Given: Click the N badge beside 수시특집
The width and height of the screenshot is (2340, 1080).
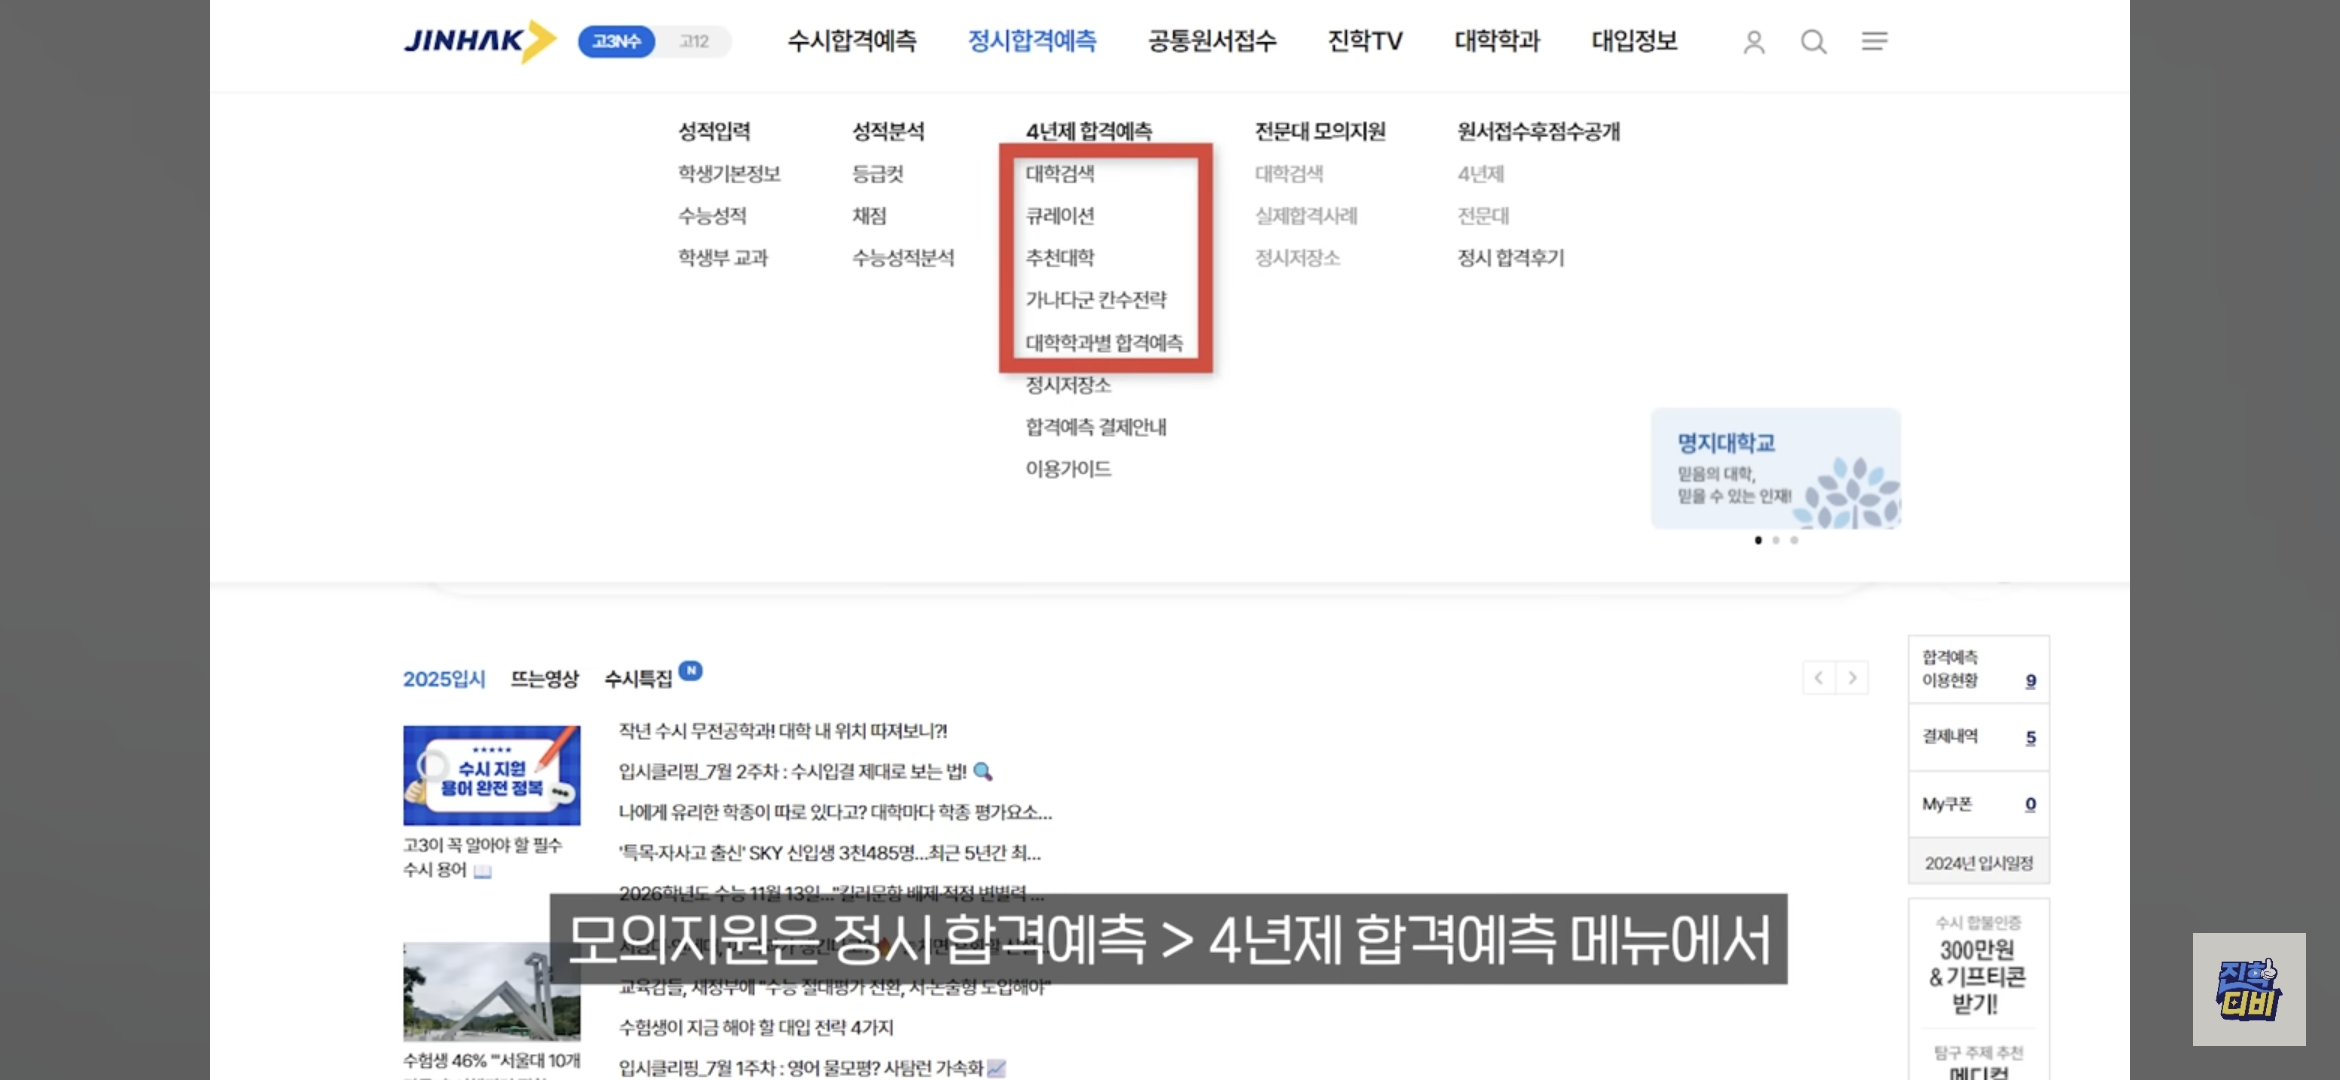Looking at the screenshot, I should (x=691, y=670).
